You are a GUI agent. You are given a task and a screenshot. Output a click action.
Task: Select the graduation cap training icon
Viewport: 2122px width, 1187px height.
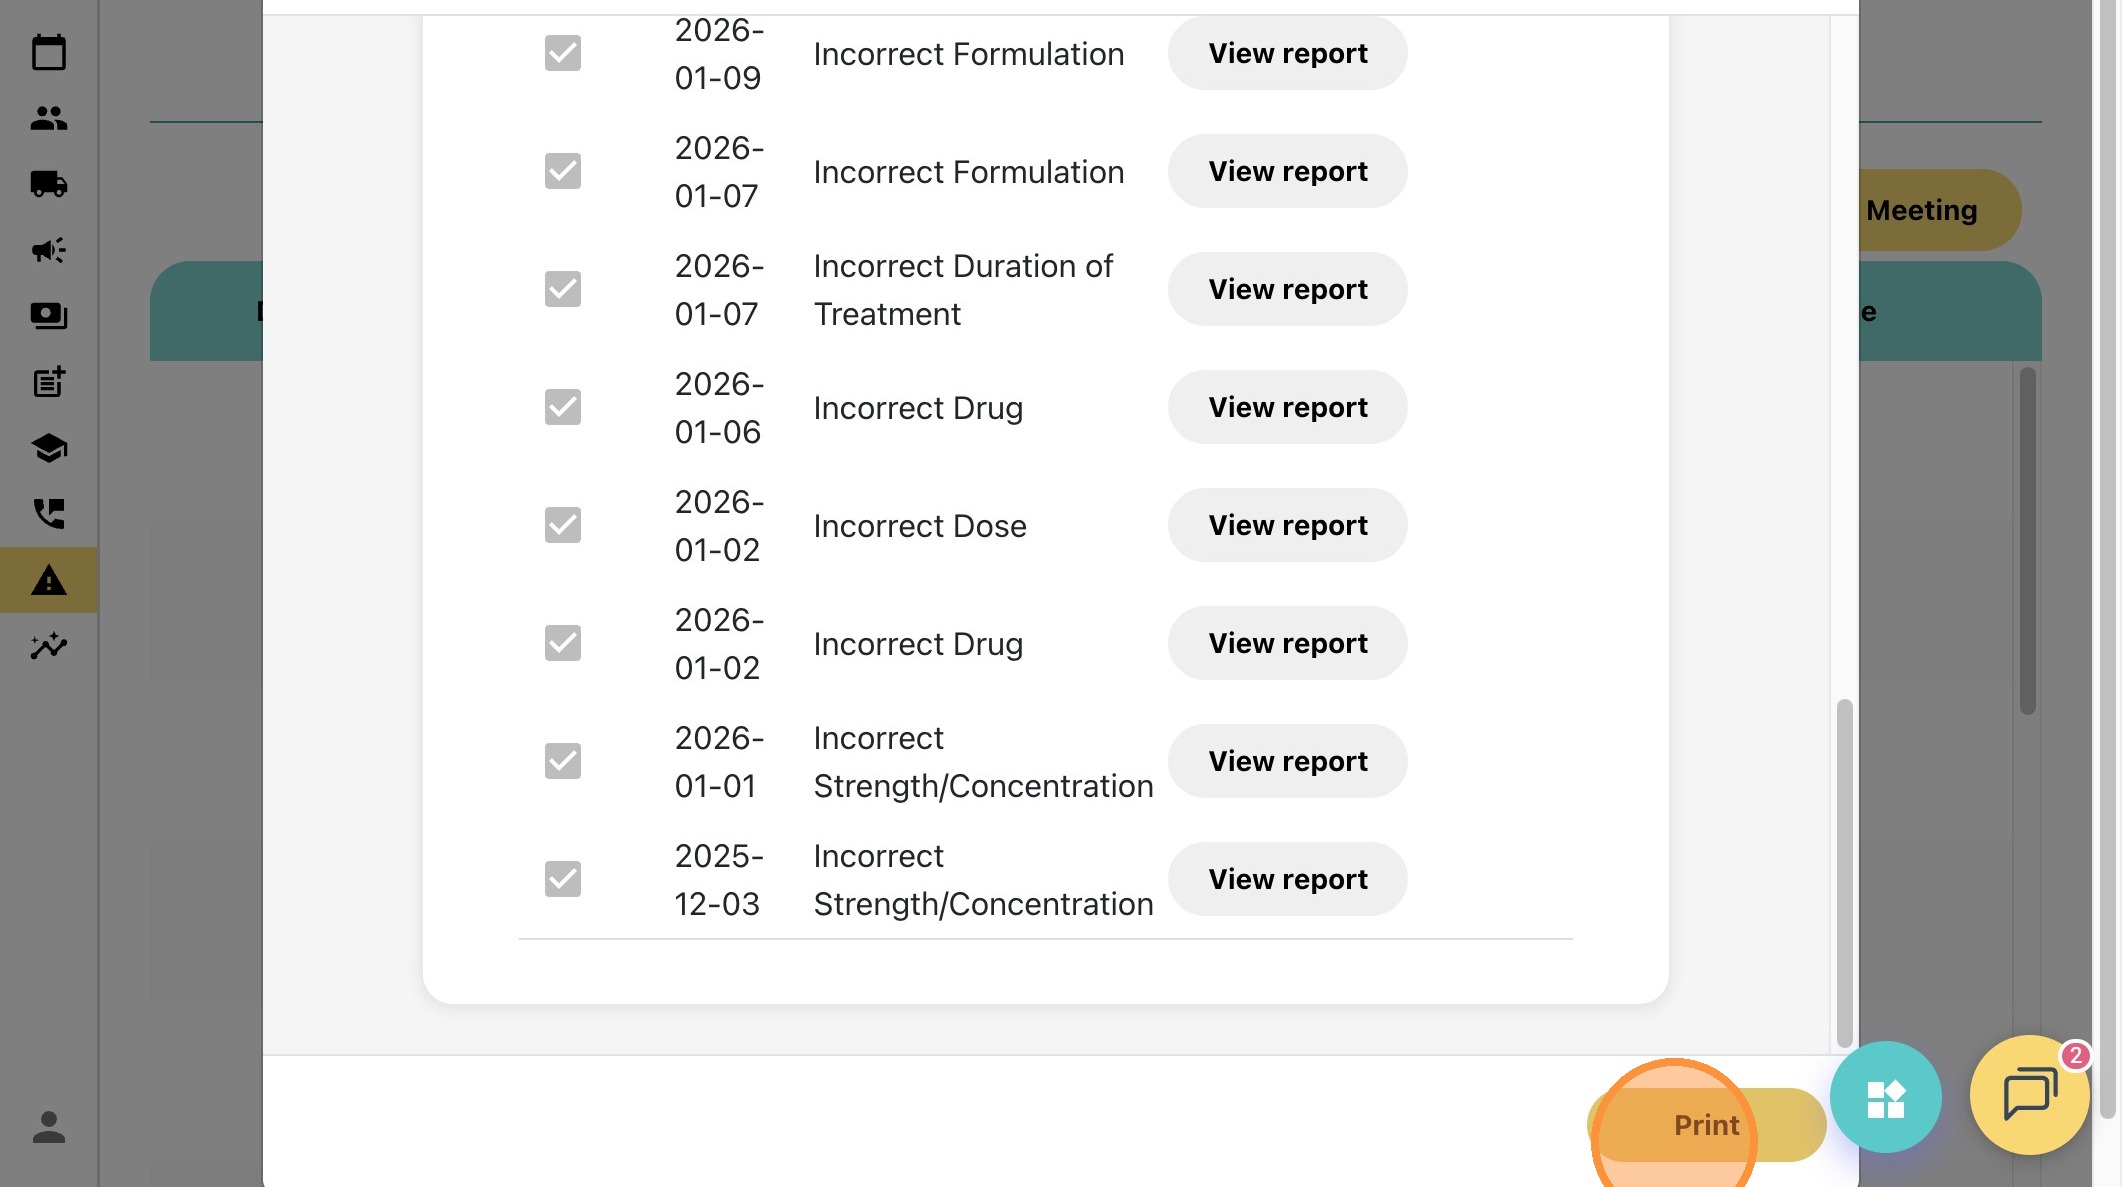(x=48, y=448)
